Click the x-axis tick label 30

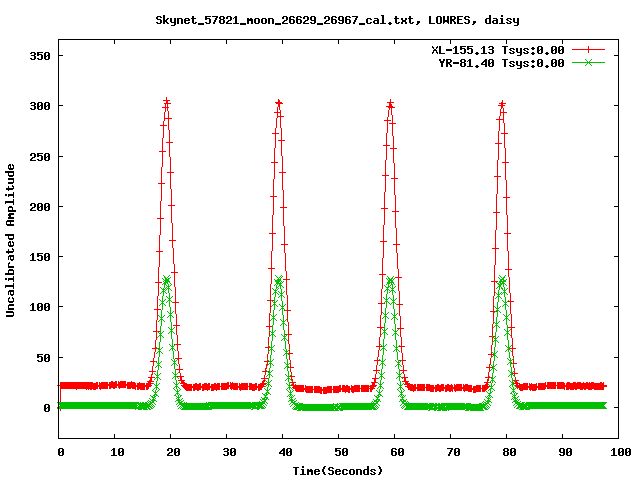coord(229,452)
